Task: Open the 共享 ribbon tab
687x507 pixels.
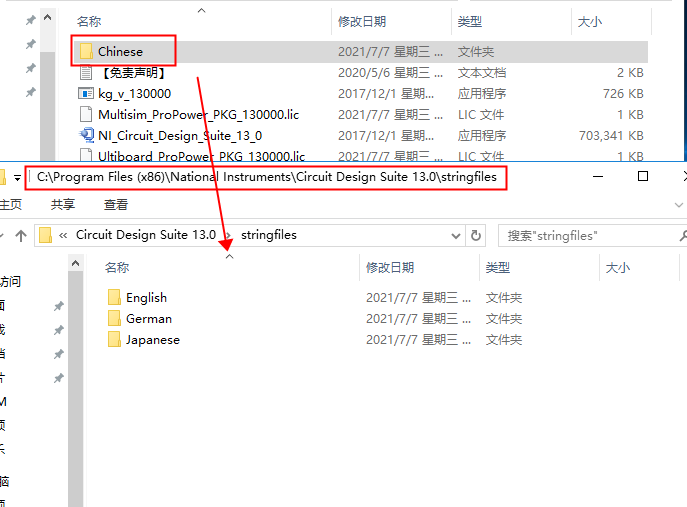Action: (63, 205)
